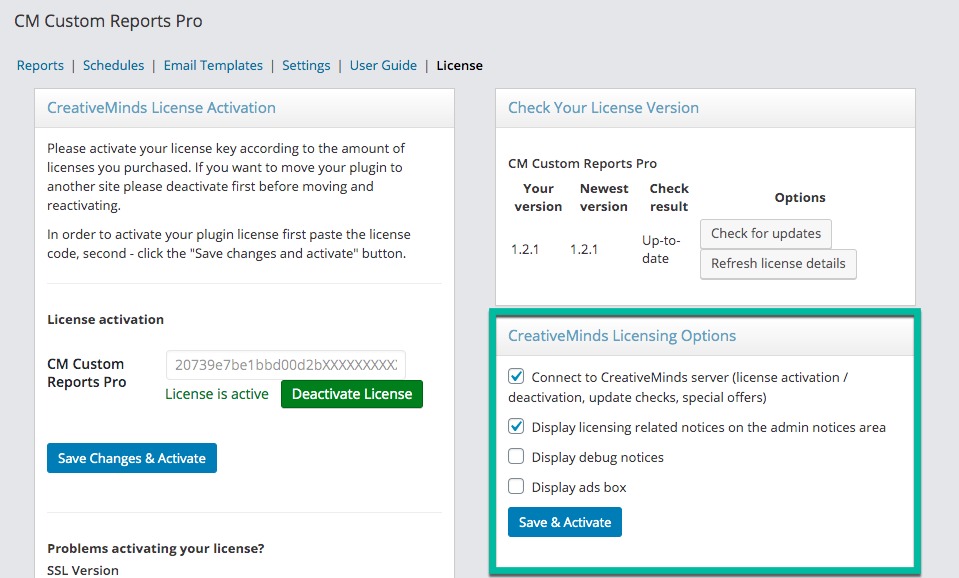Click Save Changes & Activate button
This screenshot has width=959, height=578.
[131, 458]
